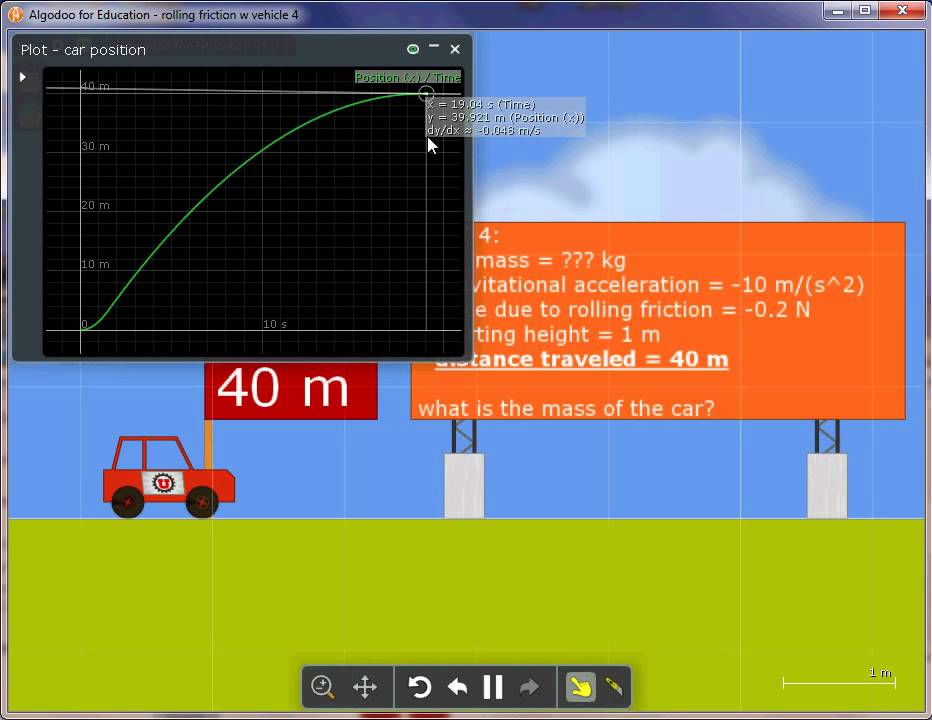The width and height of the screenshot is (932, 720).
Task: Click the Plot - car position title
Action: tap(83, 50)
